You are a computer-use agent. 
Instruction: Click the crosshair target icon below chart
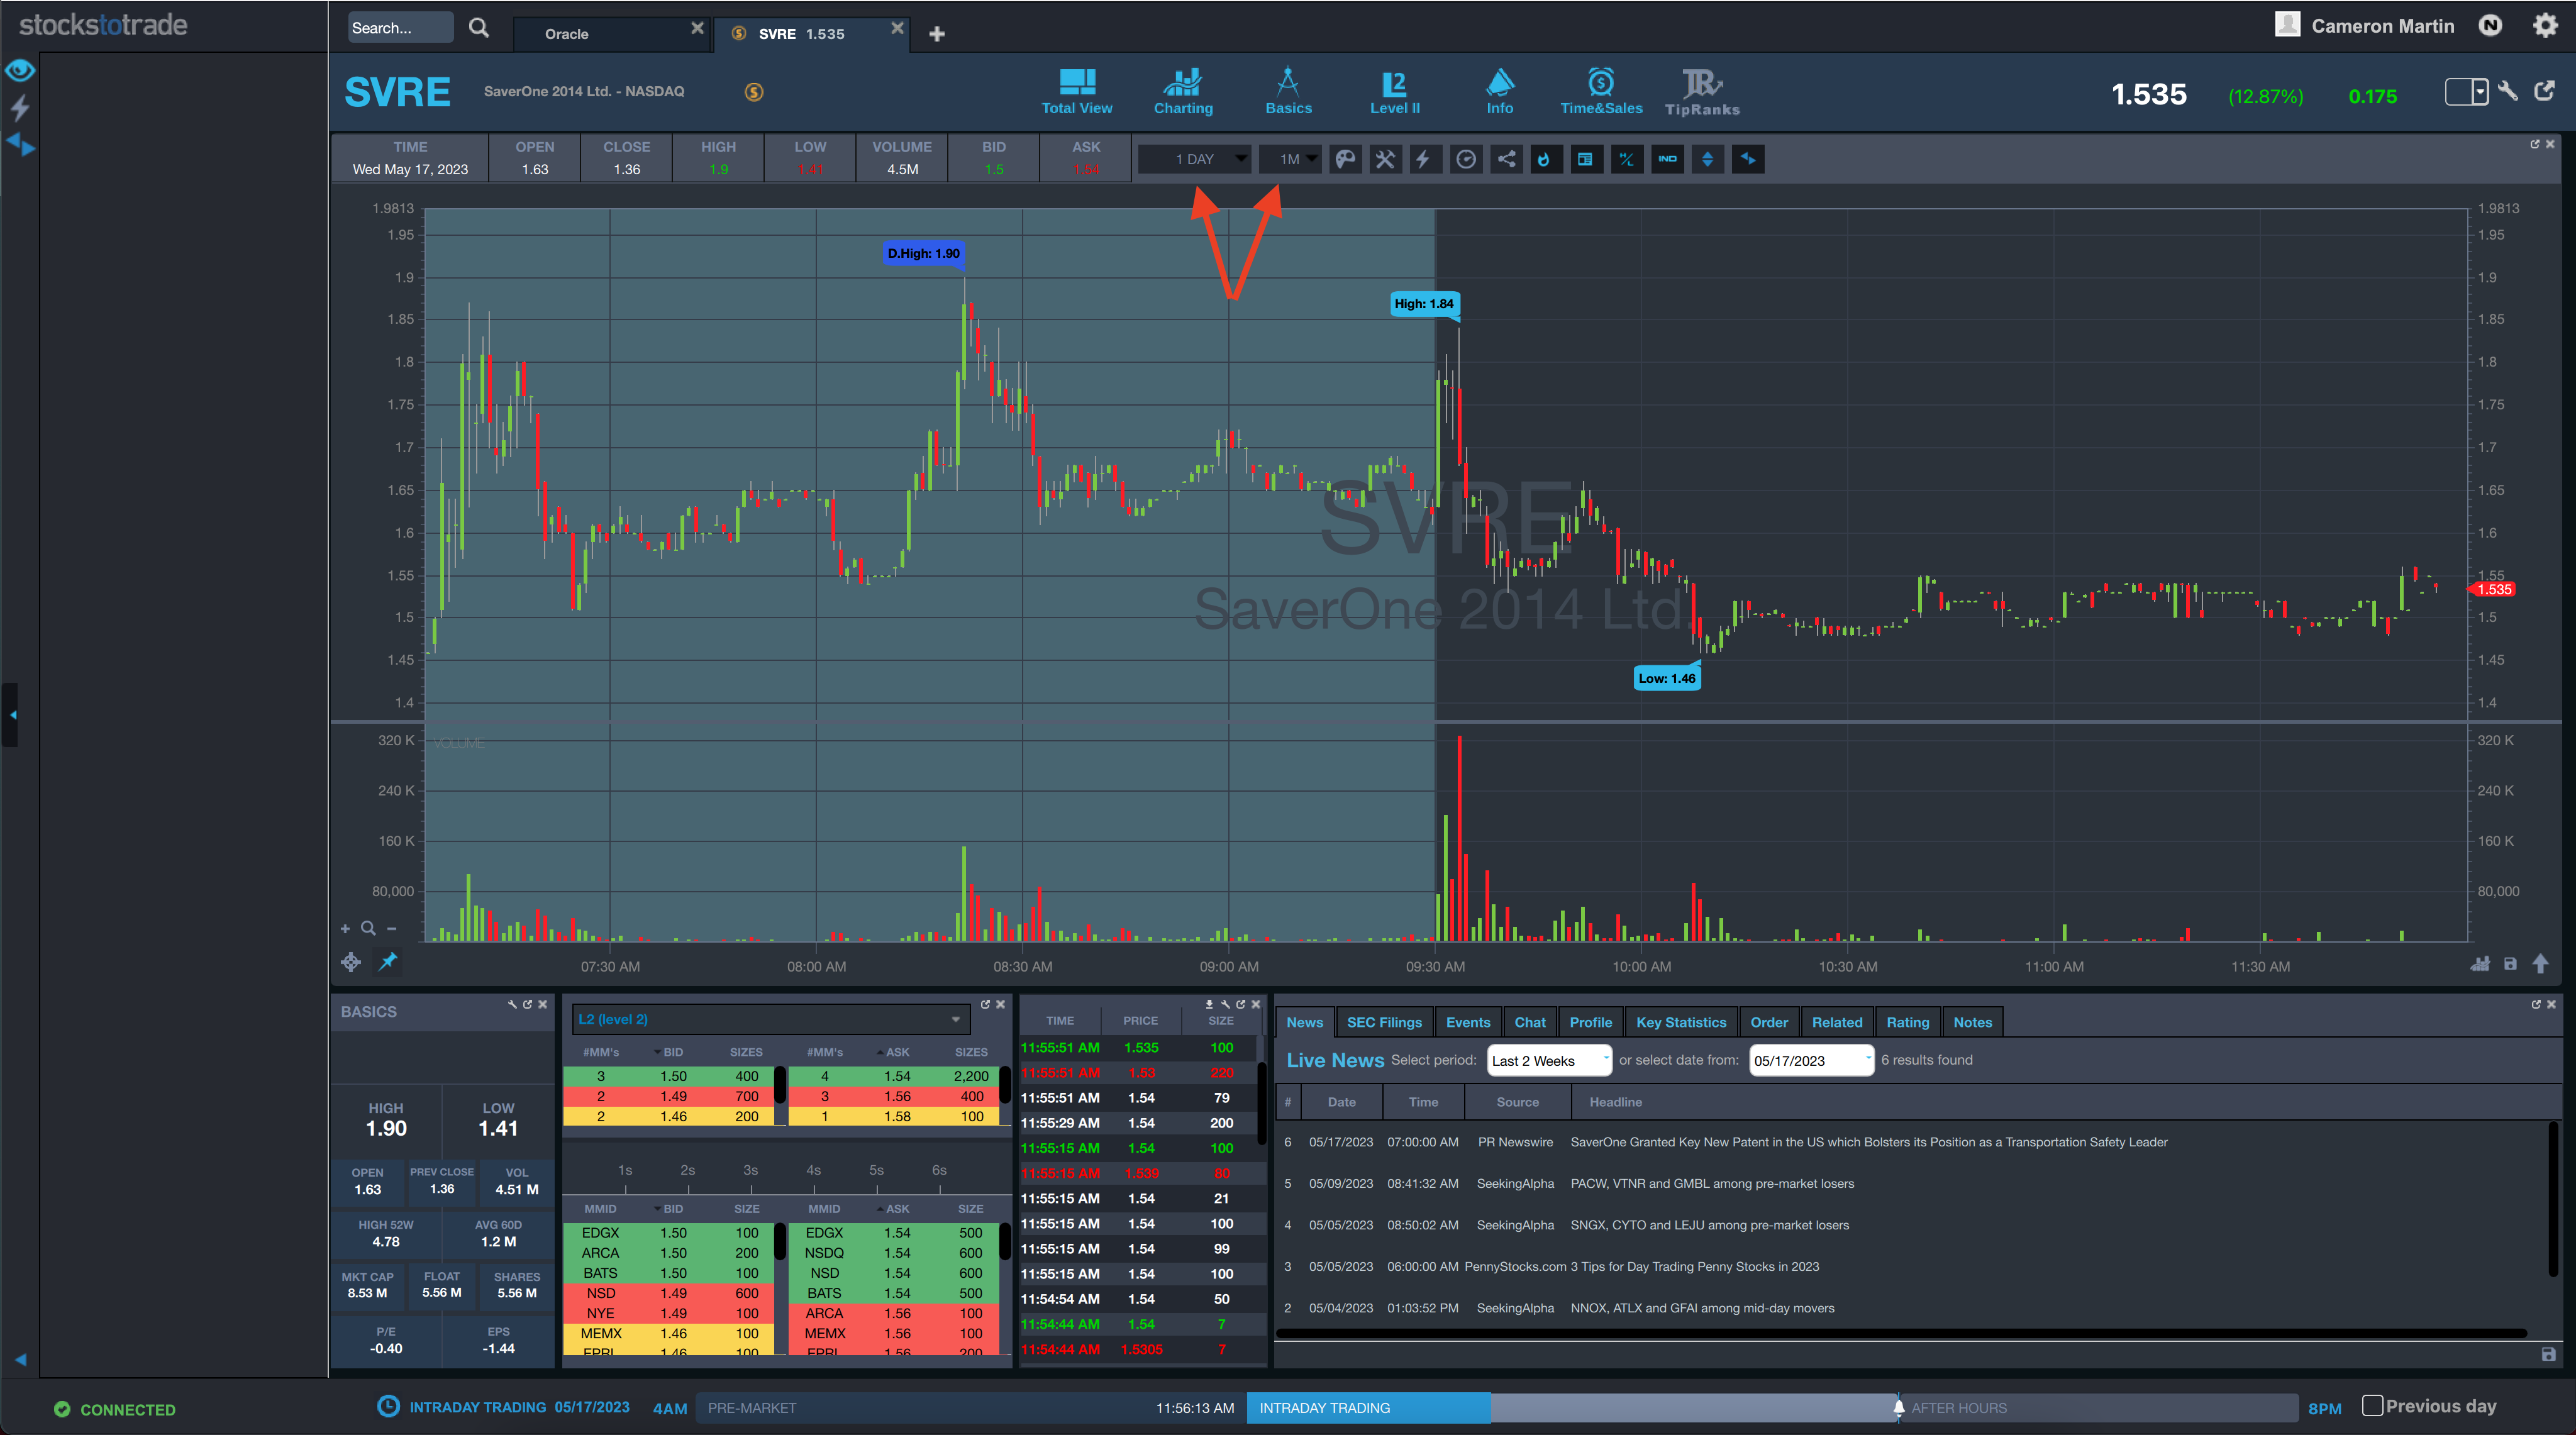tap(350, 962)
